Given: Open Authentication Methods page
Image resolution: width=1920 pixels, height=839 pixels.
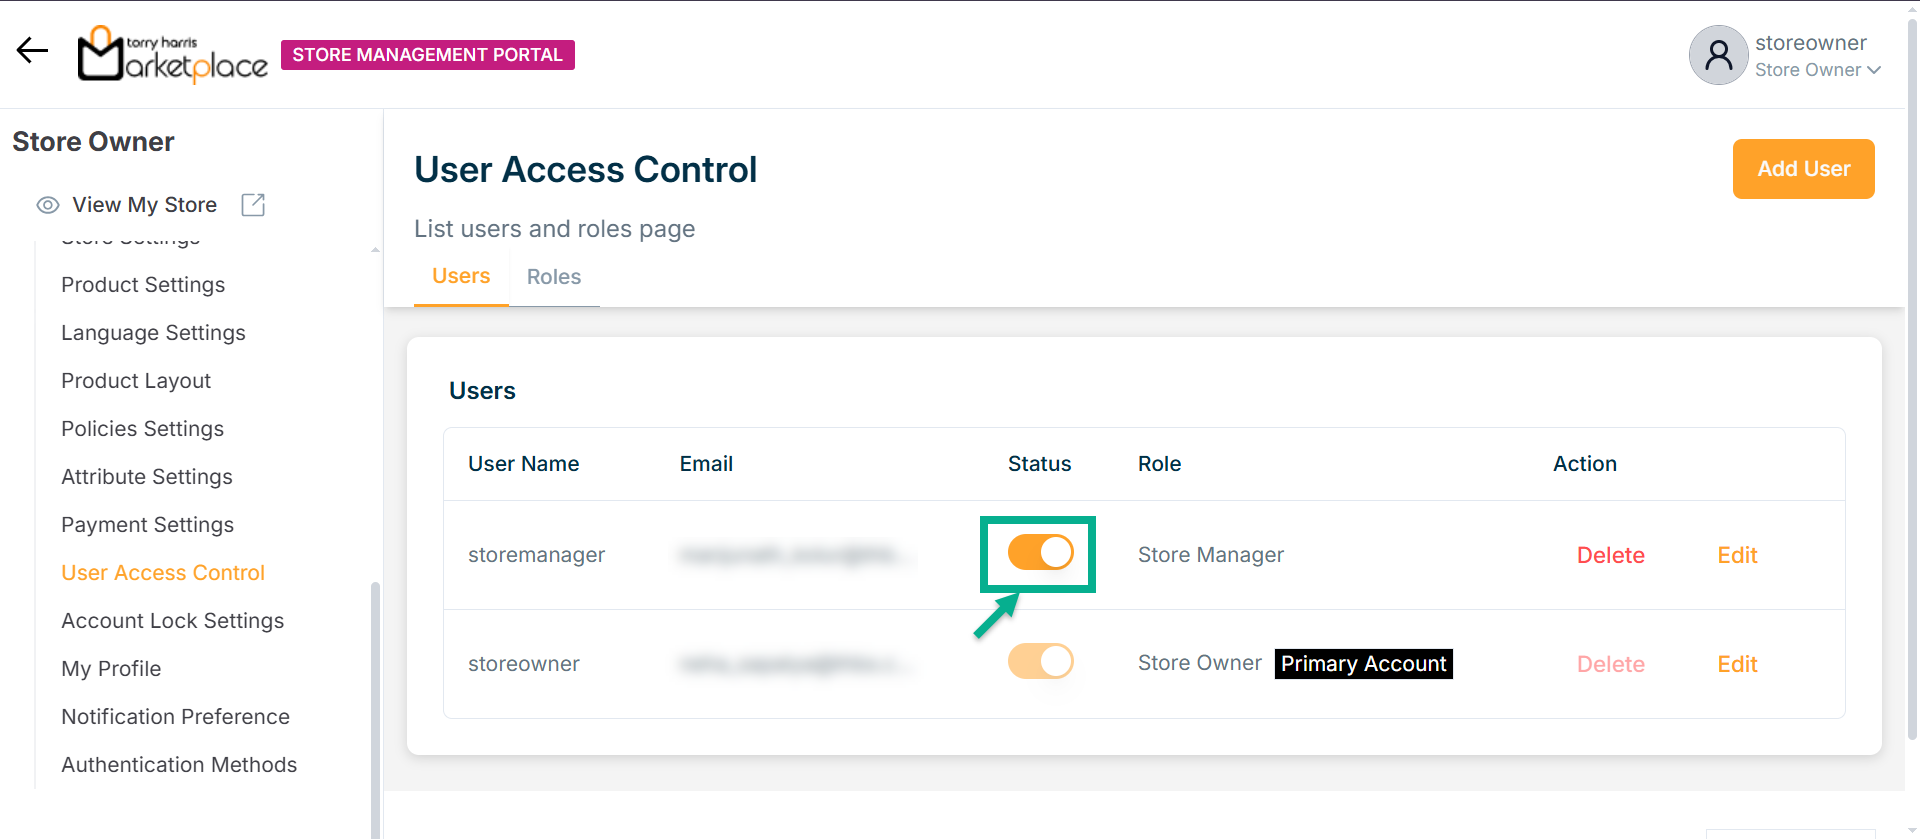Looking at the screenshot, I should click(179, 765).
